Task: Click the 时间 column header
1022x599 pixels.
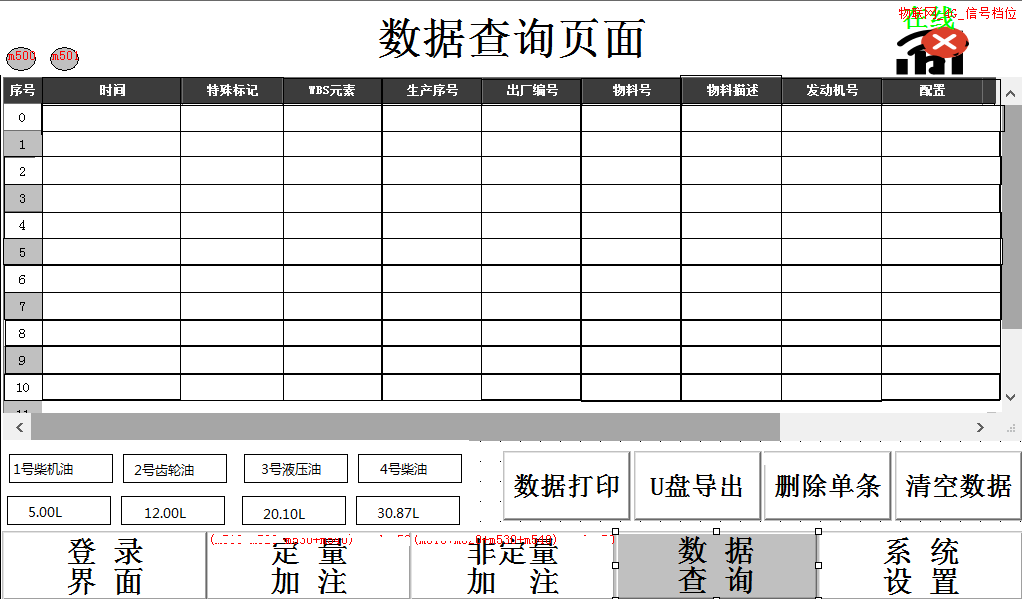Action: (112, 91)
